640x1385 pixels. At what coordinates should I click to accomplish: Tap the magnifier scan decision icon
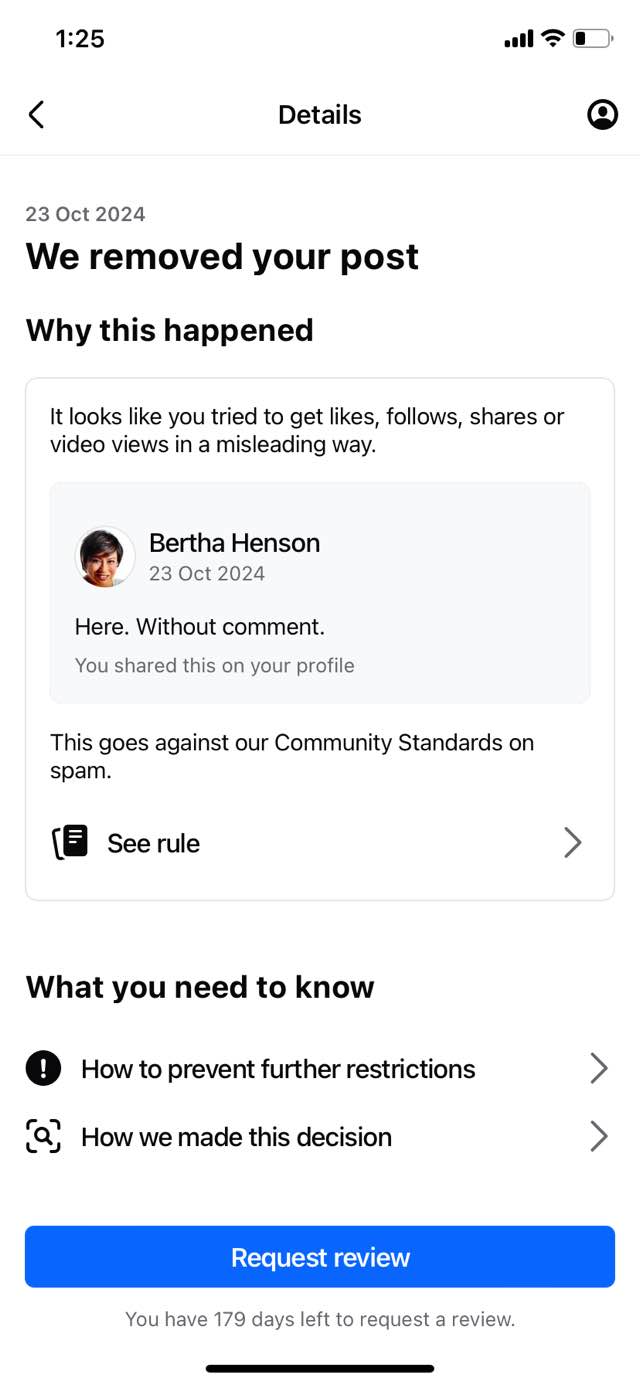43,1137
